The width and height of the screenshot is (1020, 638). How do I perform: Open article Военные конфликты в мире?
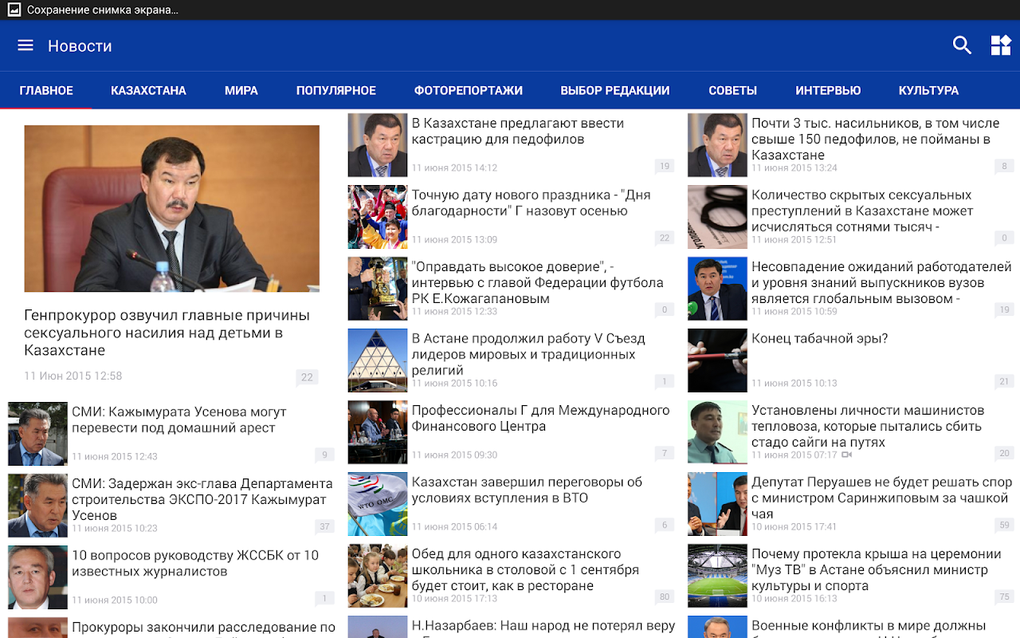tap(868, 626)
